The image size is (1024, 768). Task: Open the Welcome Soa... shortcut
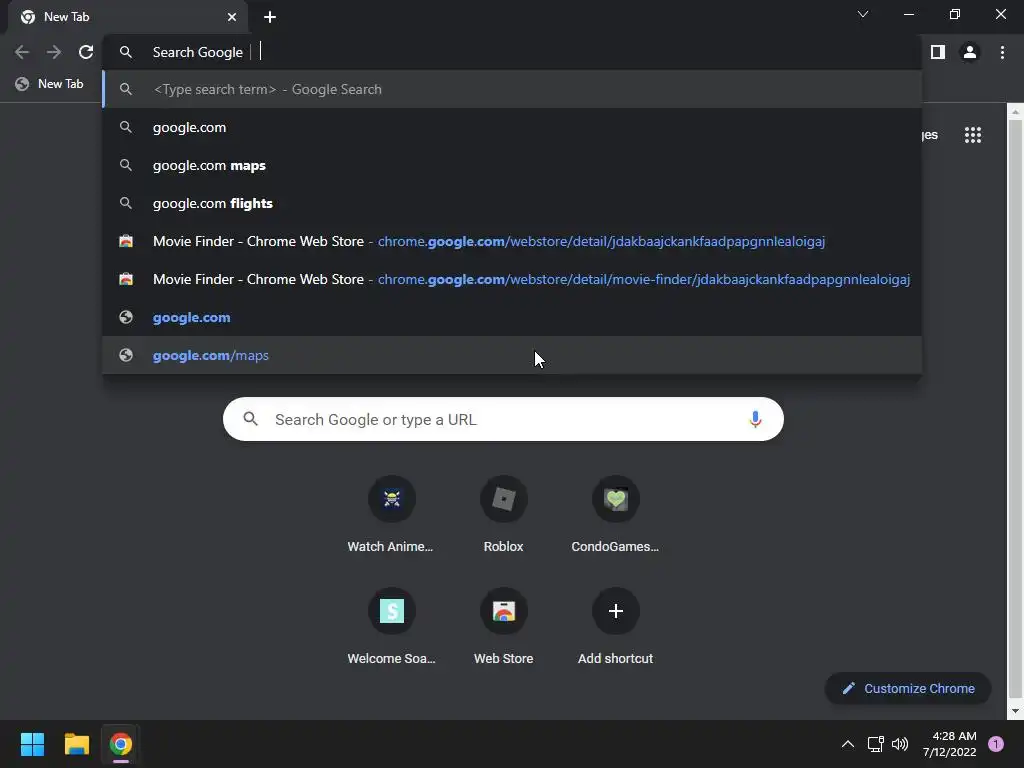[x=391, y=626]
